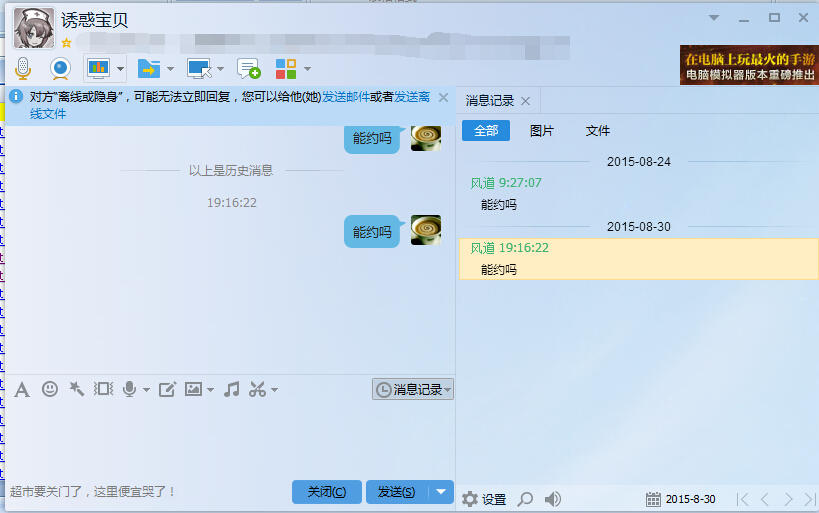Minimize the chat window
The image size is (819, 513).
[744, 18]
